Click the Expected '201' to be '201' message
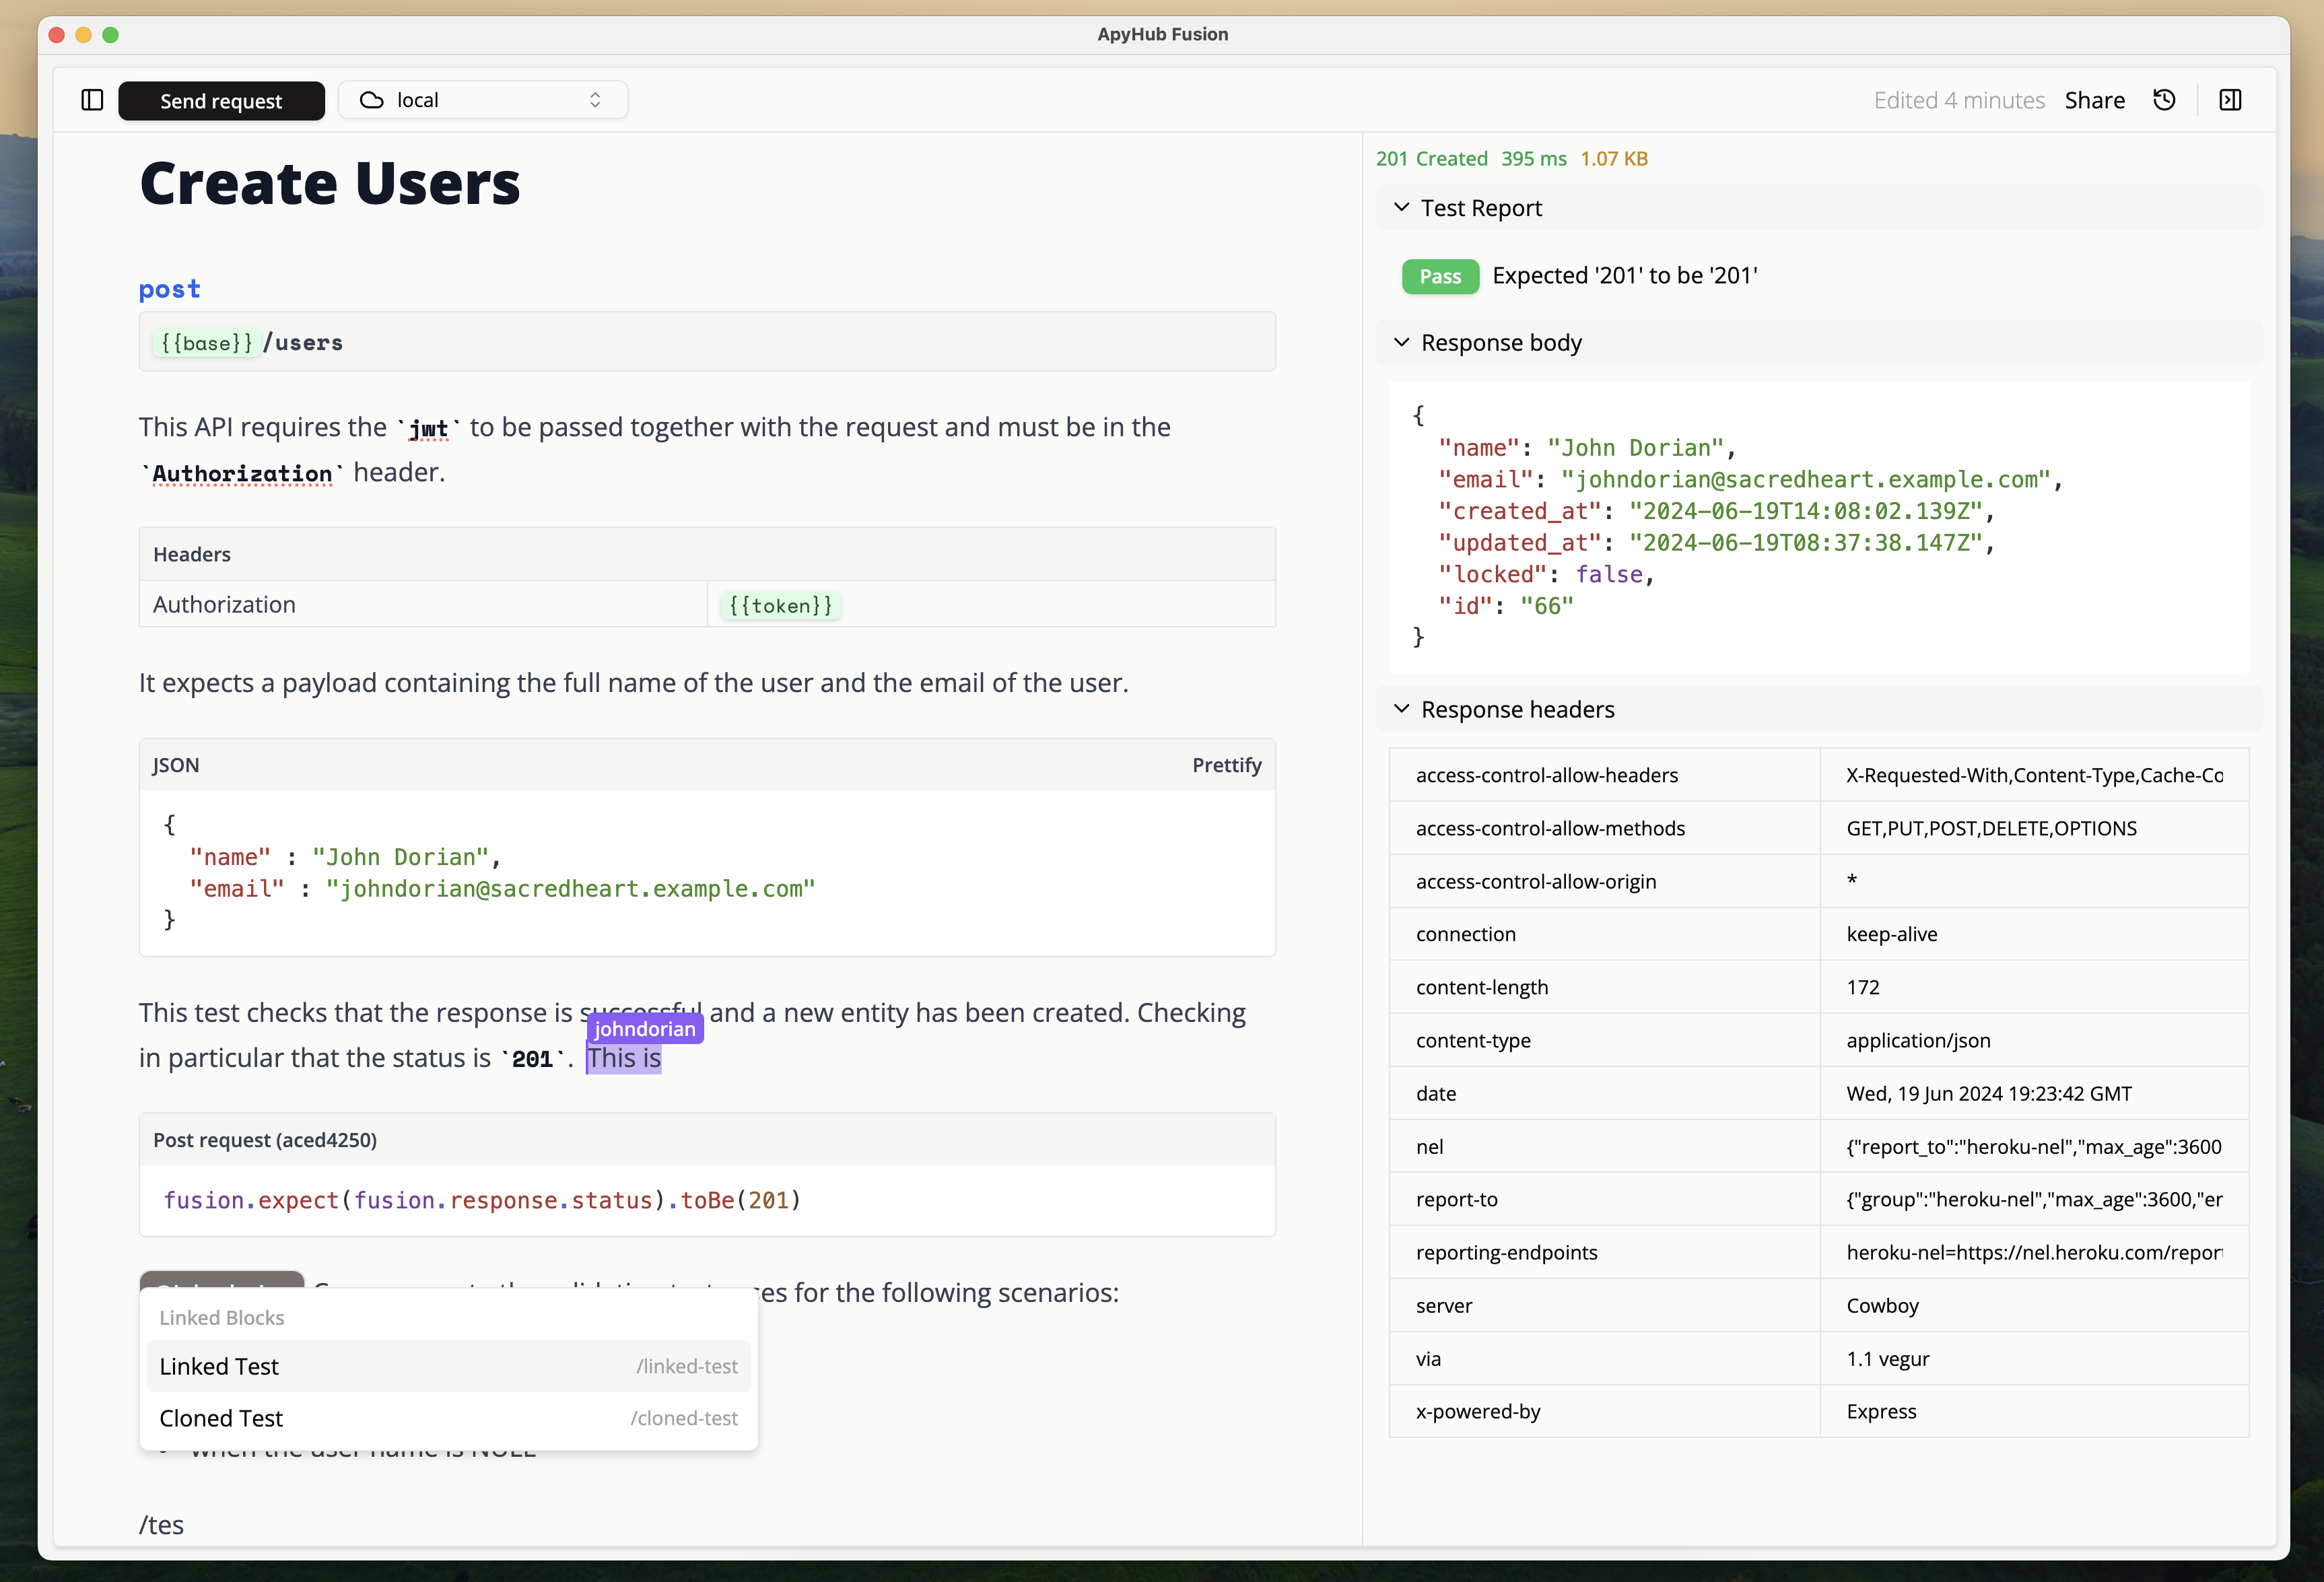Image resolution: width=2324 pixels, height=1582 pixels. click(x=1625, y=276)
